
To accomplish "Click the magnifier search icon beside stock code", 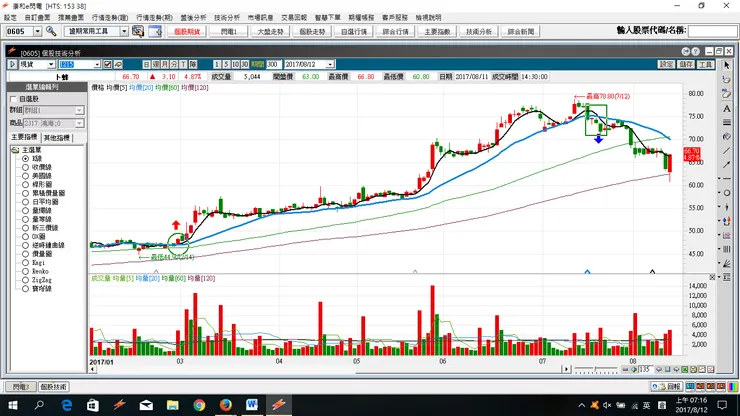I will 51,31.
